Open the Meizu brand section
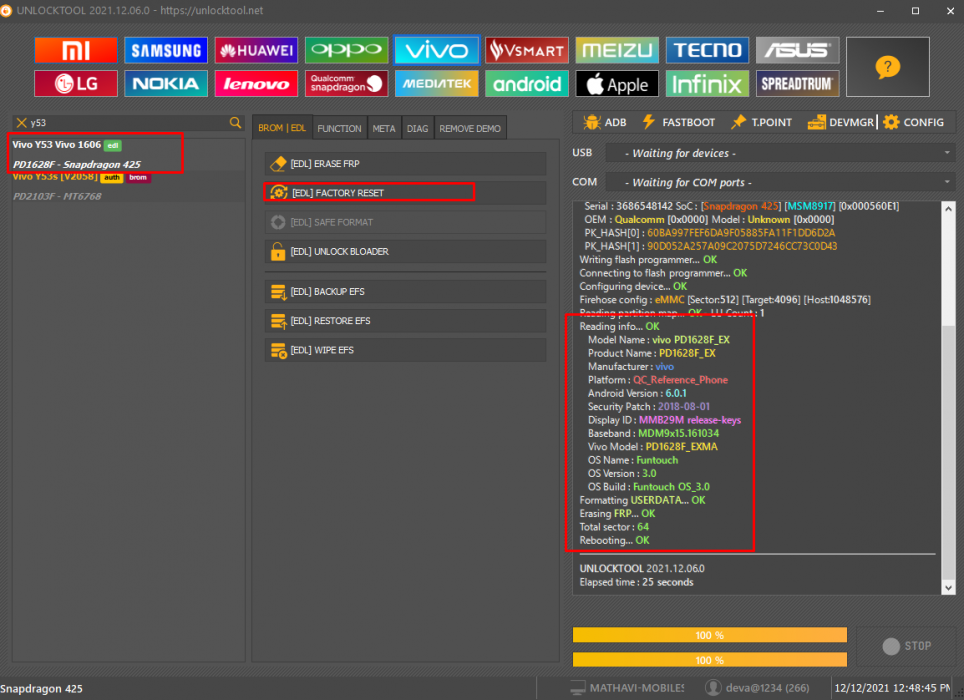 (x=617, y=50)
